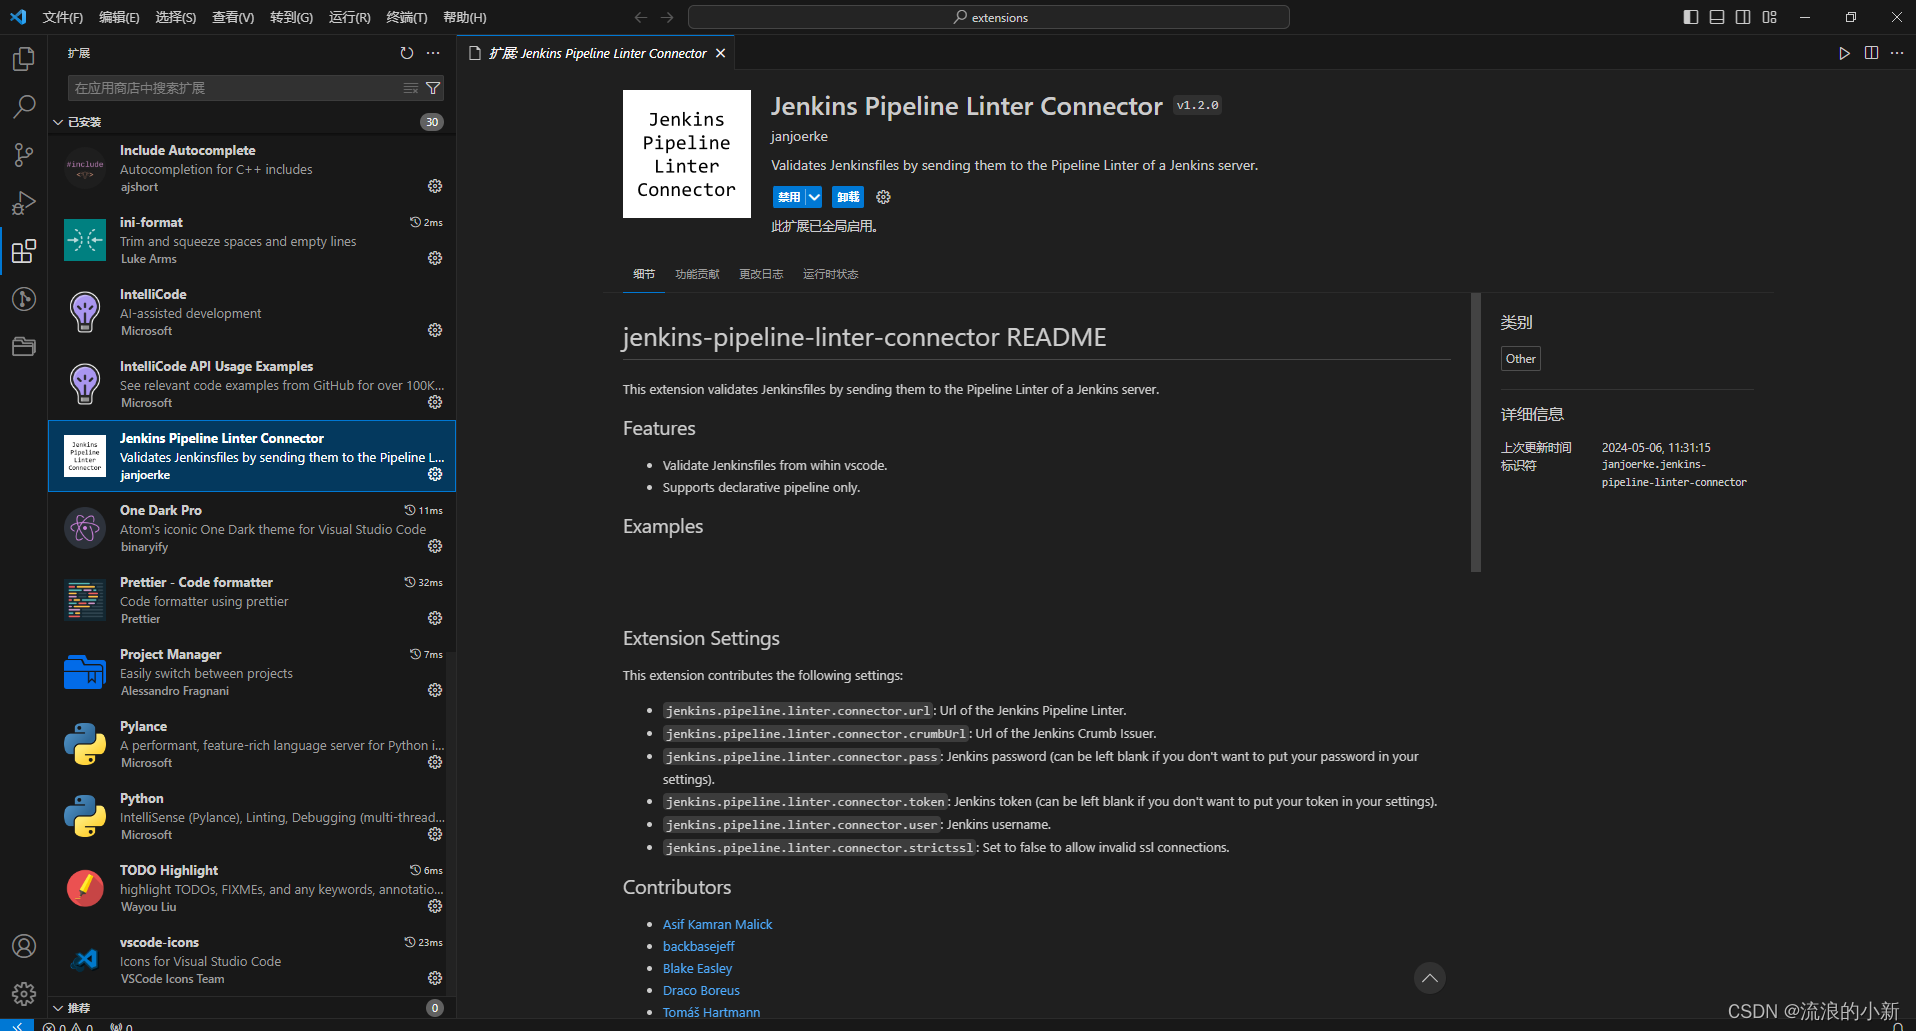Open publisher janjoerke link
This screenshot has height=1031, width=1916.
799,137
